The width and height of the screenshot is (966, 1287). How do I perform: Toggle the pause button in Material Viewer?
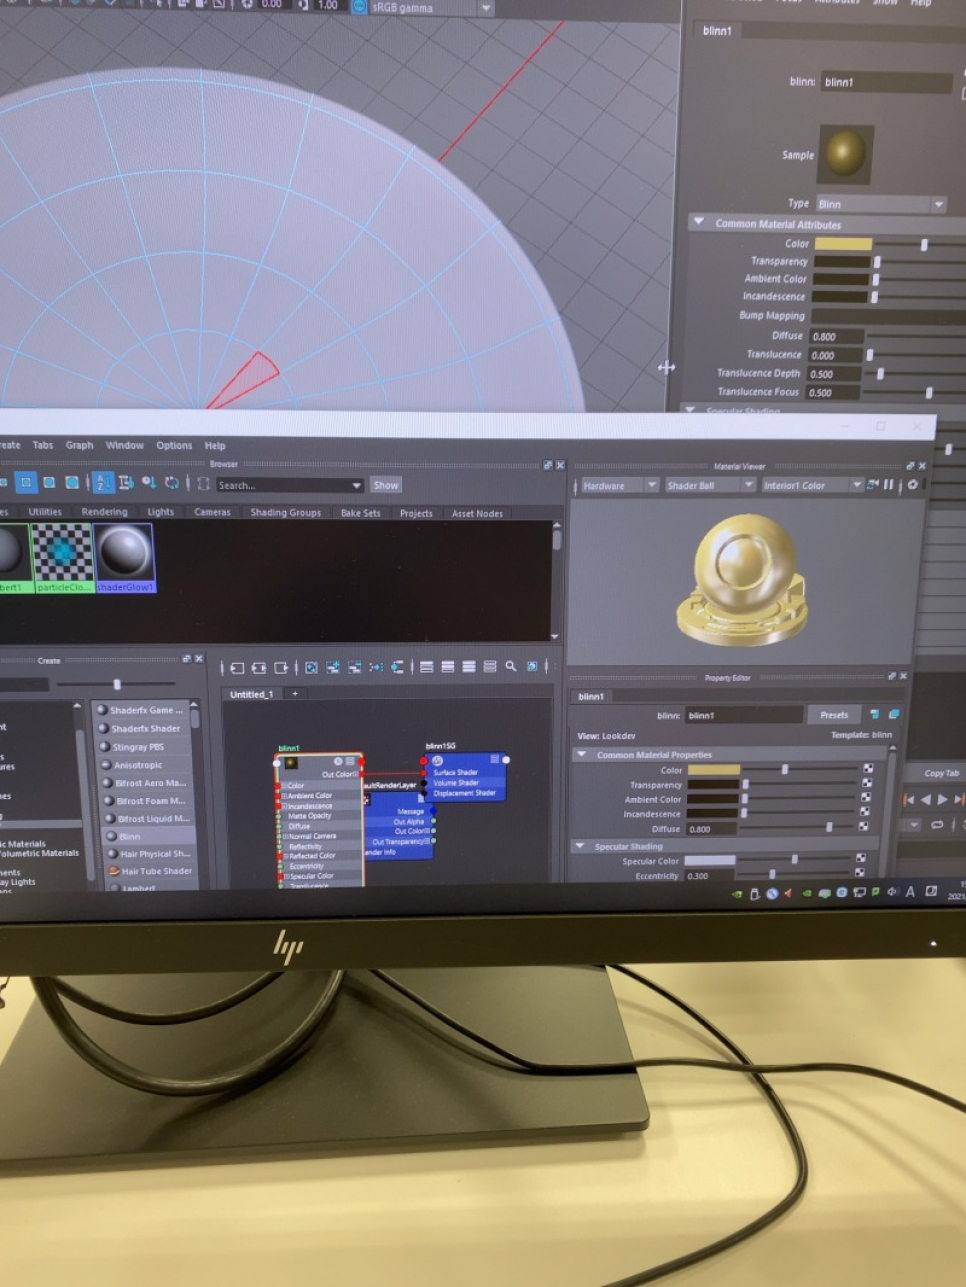pyautogui.click(x=888, y=484)
